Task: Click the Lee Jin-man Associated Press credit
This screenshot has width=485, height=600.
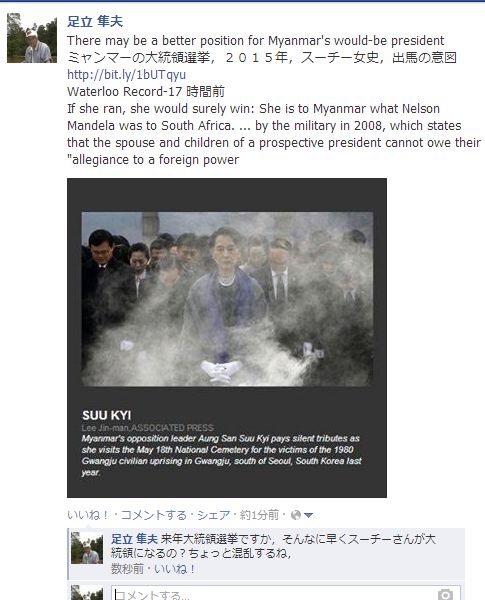Action: click(x=148, y=428)
